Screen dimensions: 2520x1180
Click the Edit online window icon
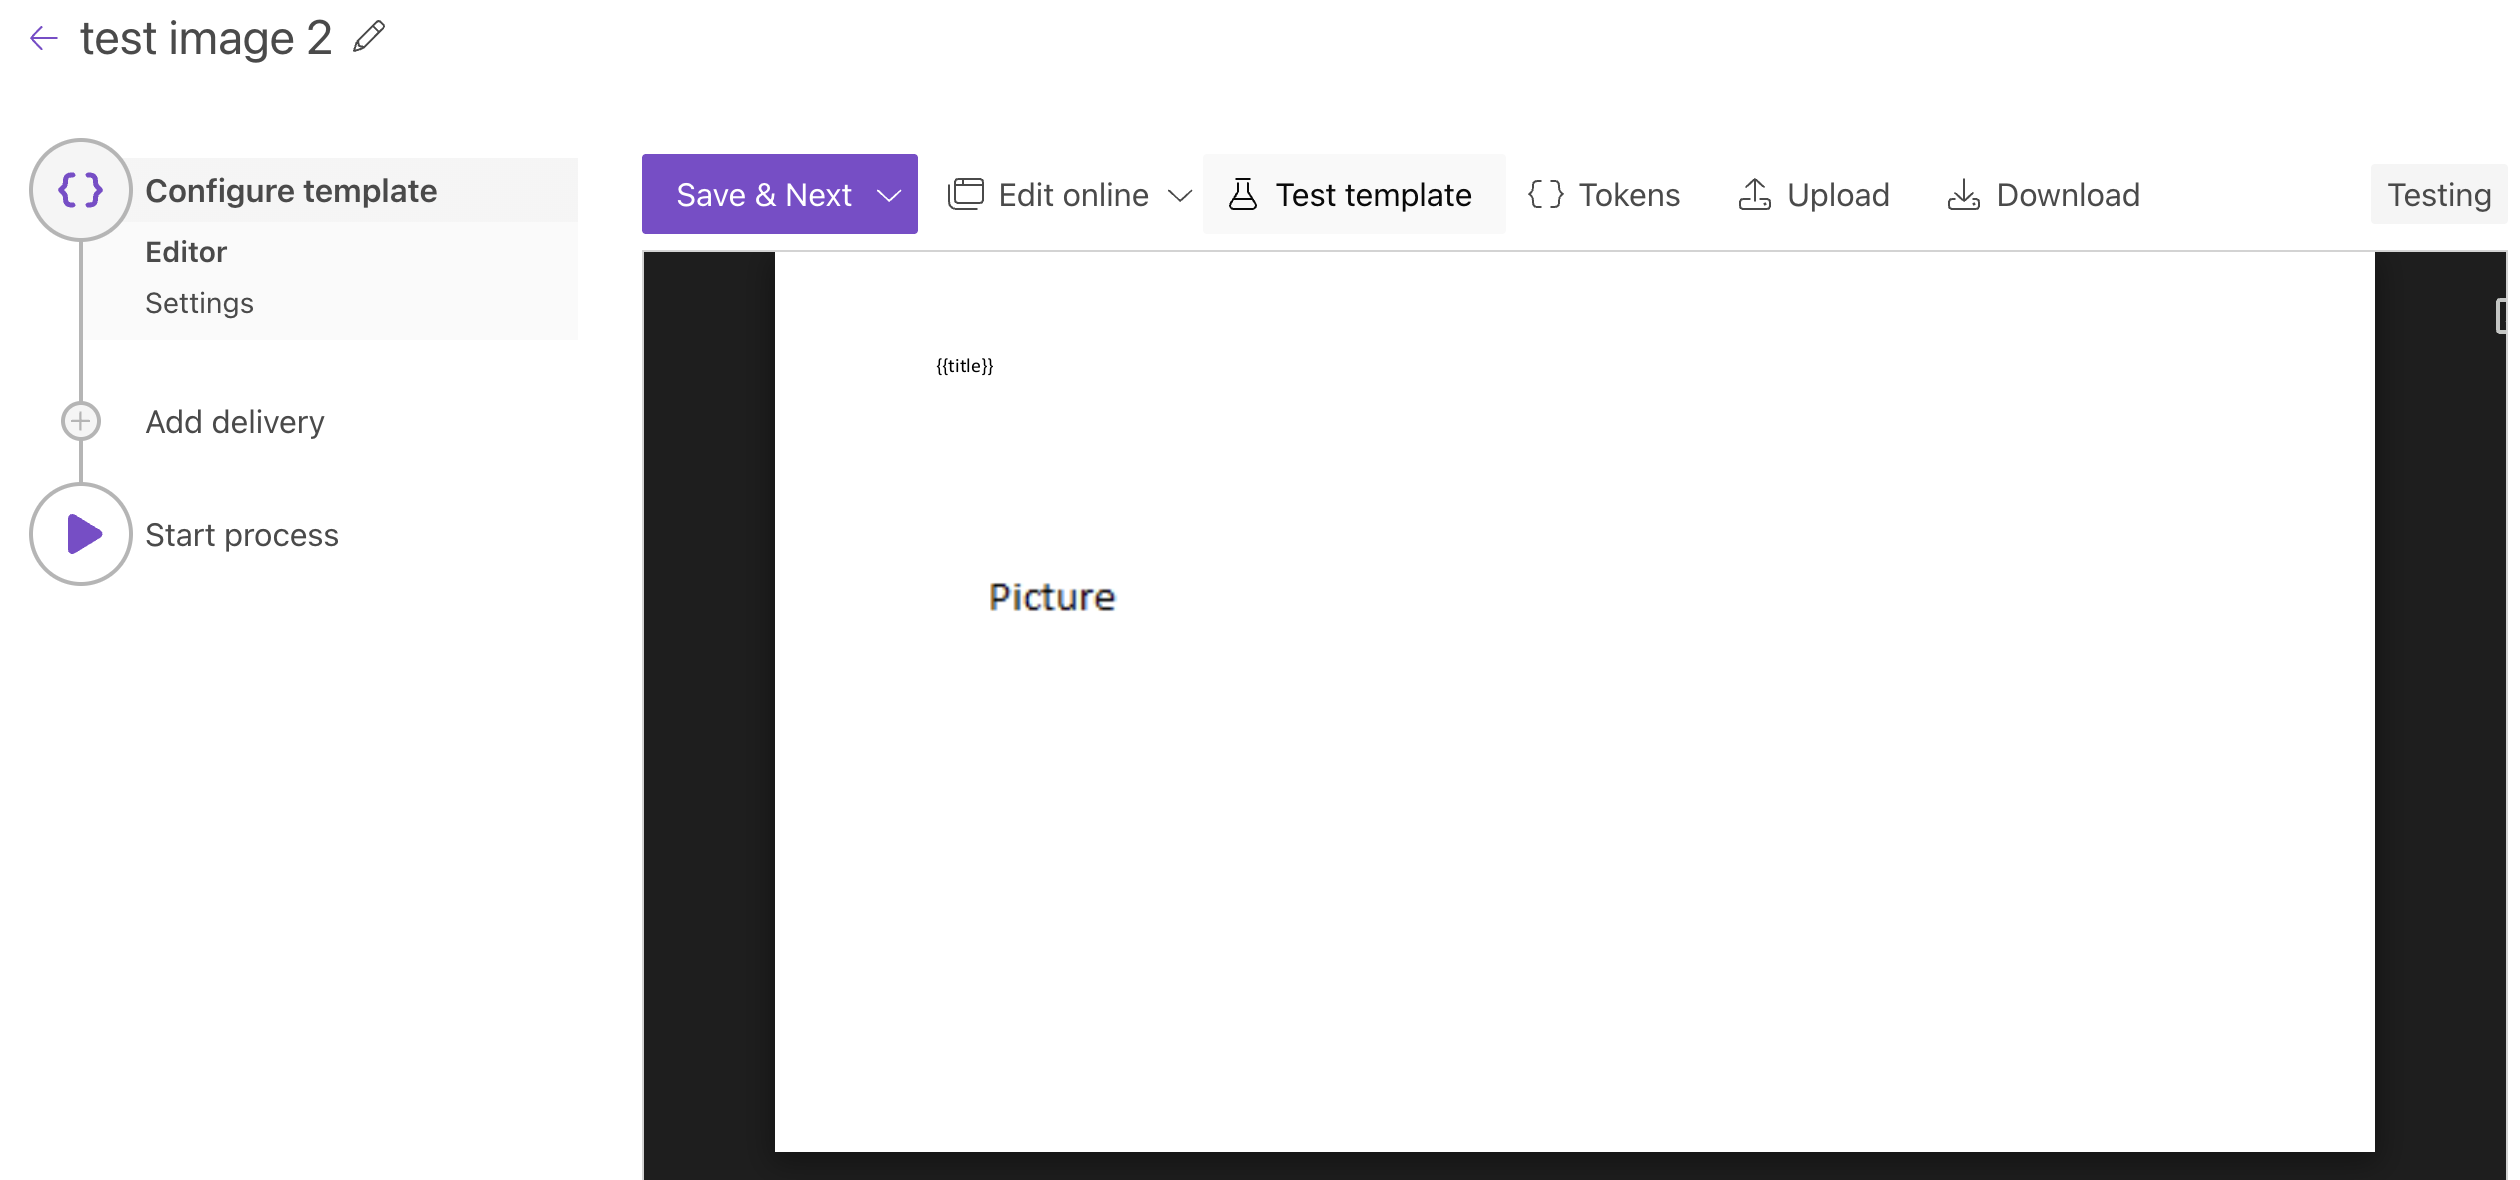coord(966,194)
